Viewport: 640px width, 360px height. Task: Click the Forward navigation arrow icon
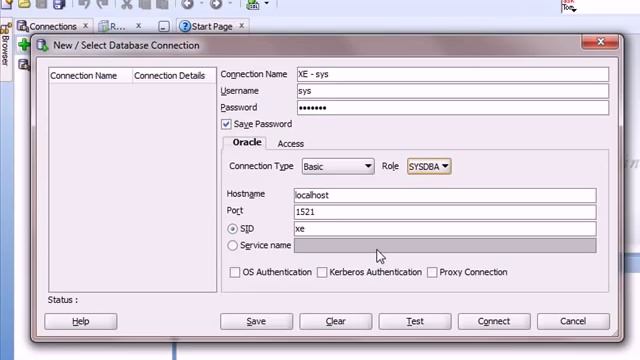216,4
